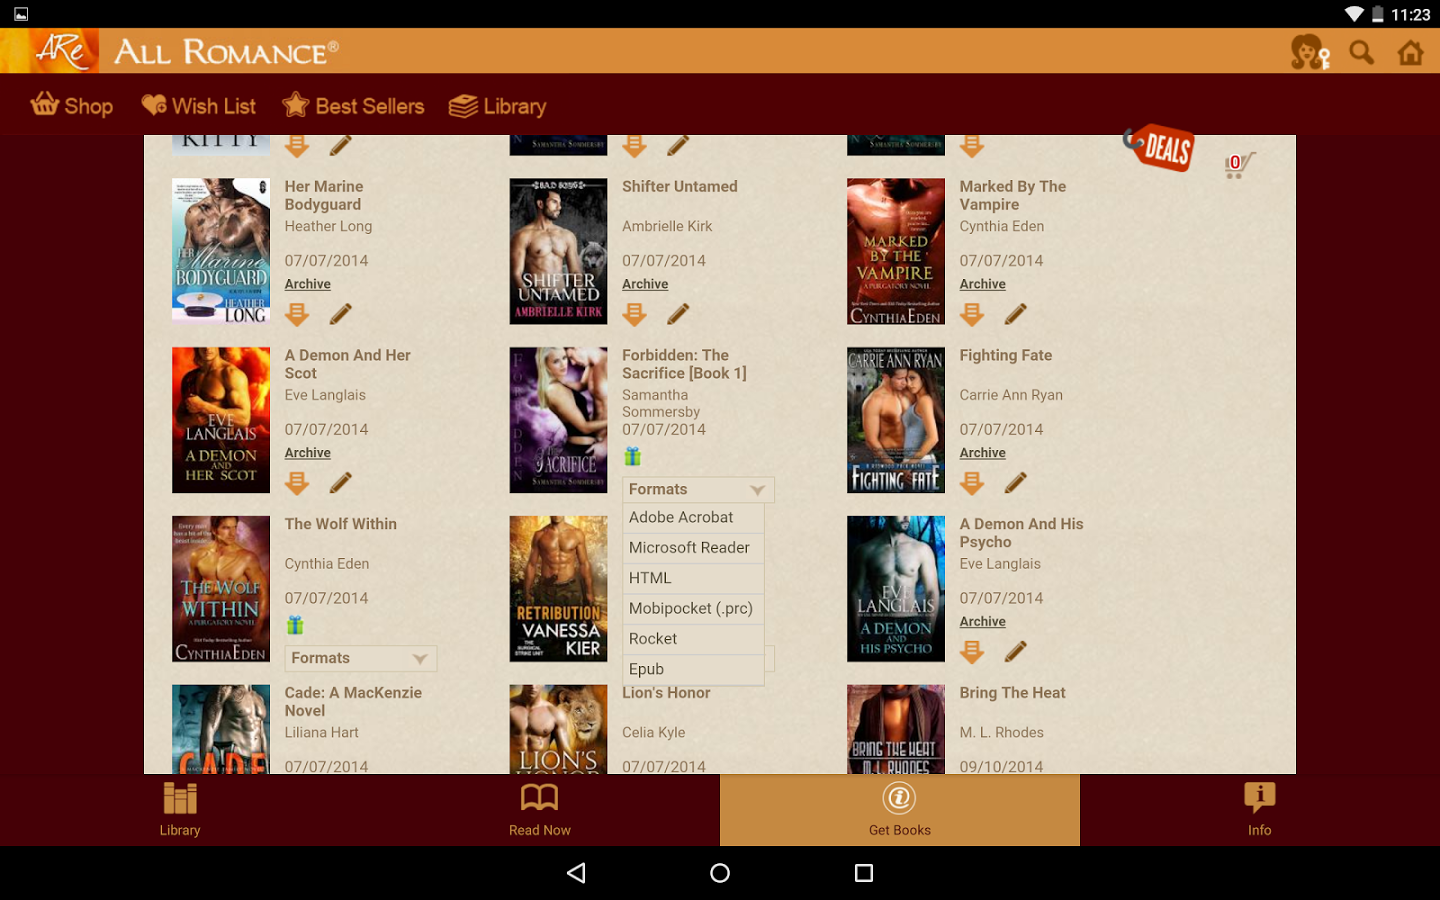Viewport: 1440px width, 900px height.
Task: Open the Read Now tab
Action: coord(540,810)
